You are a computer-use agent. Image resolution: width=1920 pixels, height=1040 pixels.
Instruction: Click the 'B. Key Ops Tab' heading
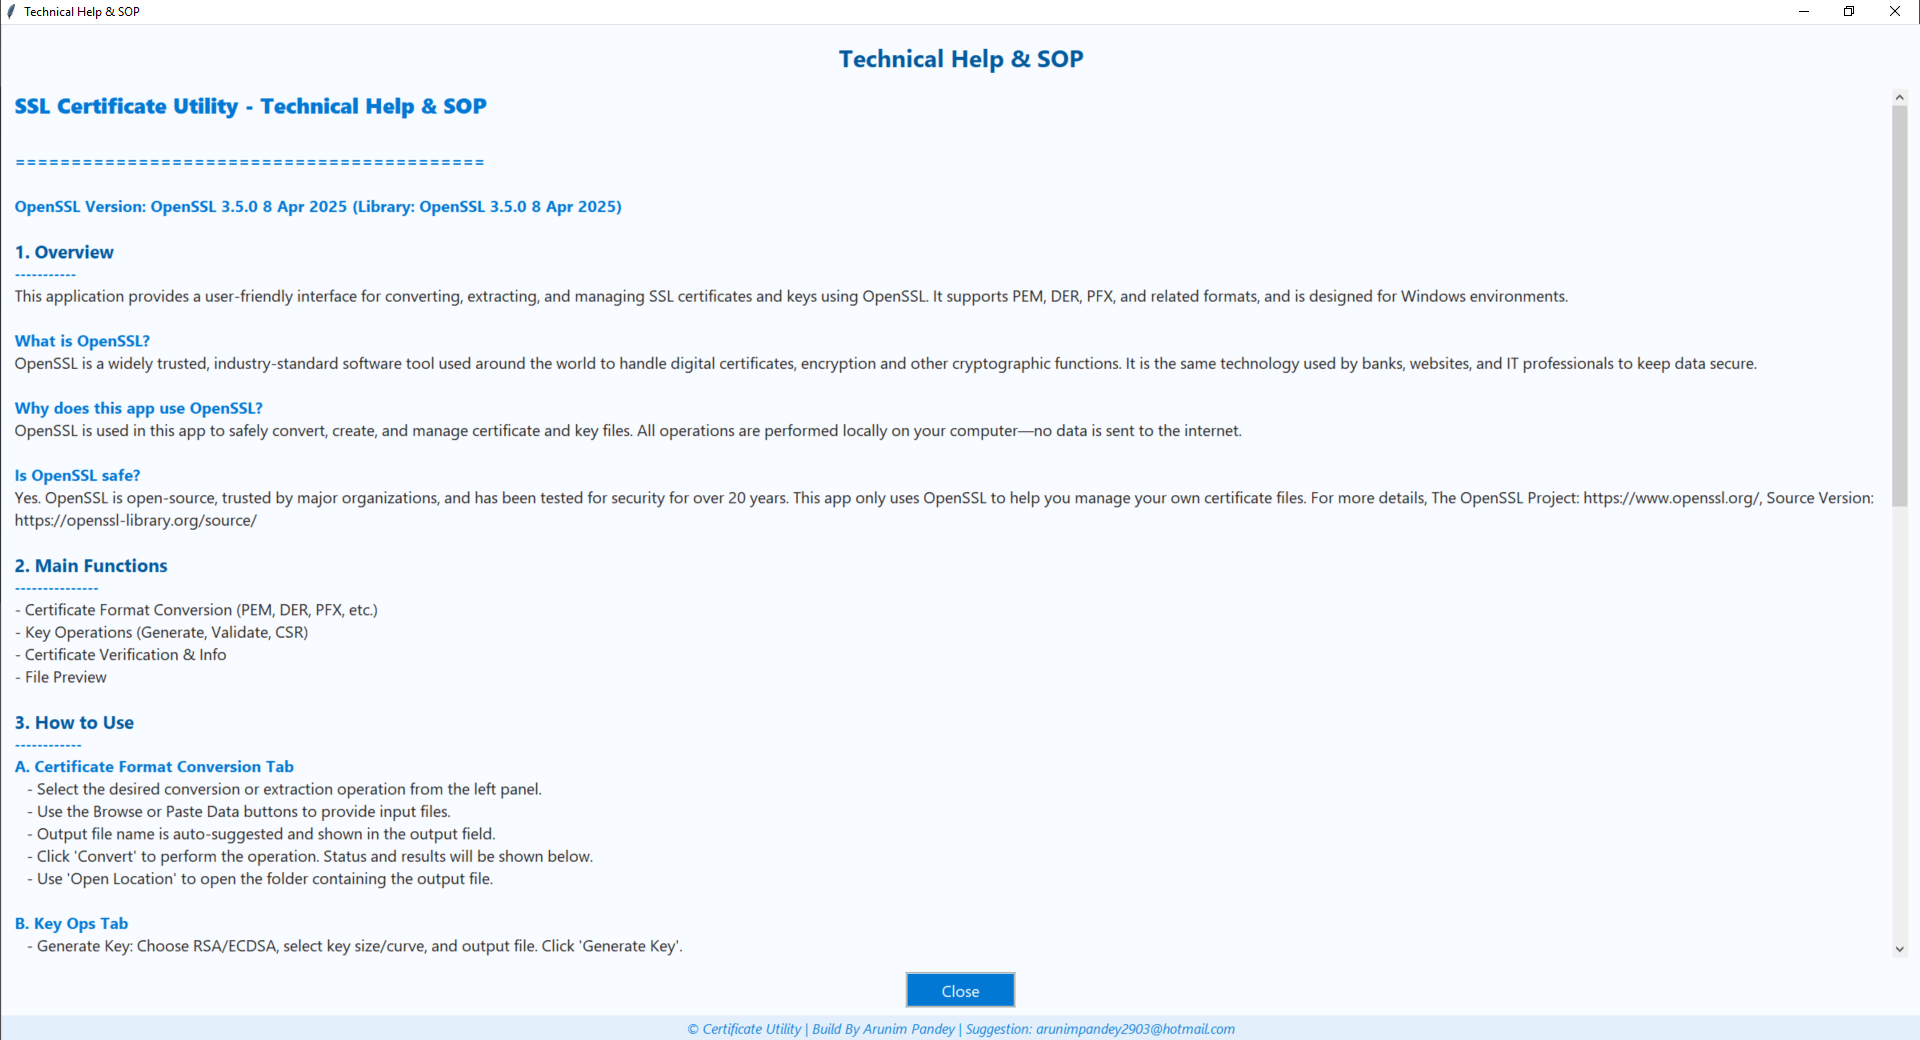pos(71,923)
